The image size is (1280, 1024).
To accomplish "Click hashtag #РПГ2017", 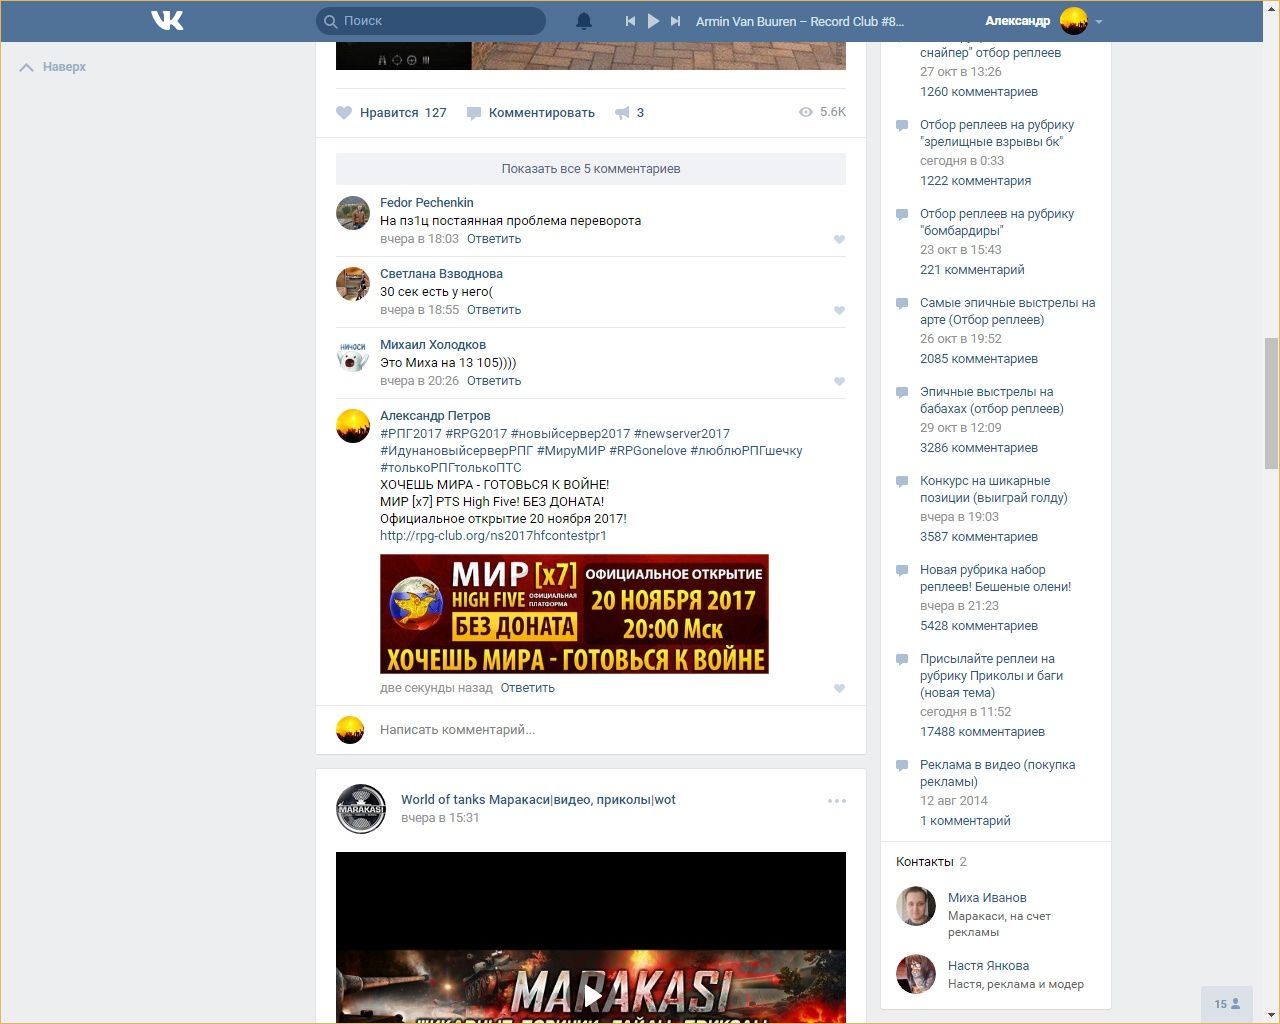I will point(411,434).
